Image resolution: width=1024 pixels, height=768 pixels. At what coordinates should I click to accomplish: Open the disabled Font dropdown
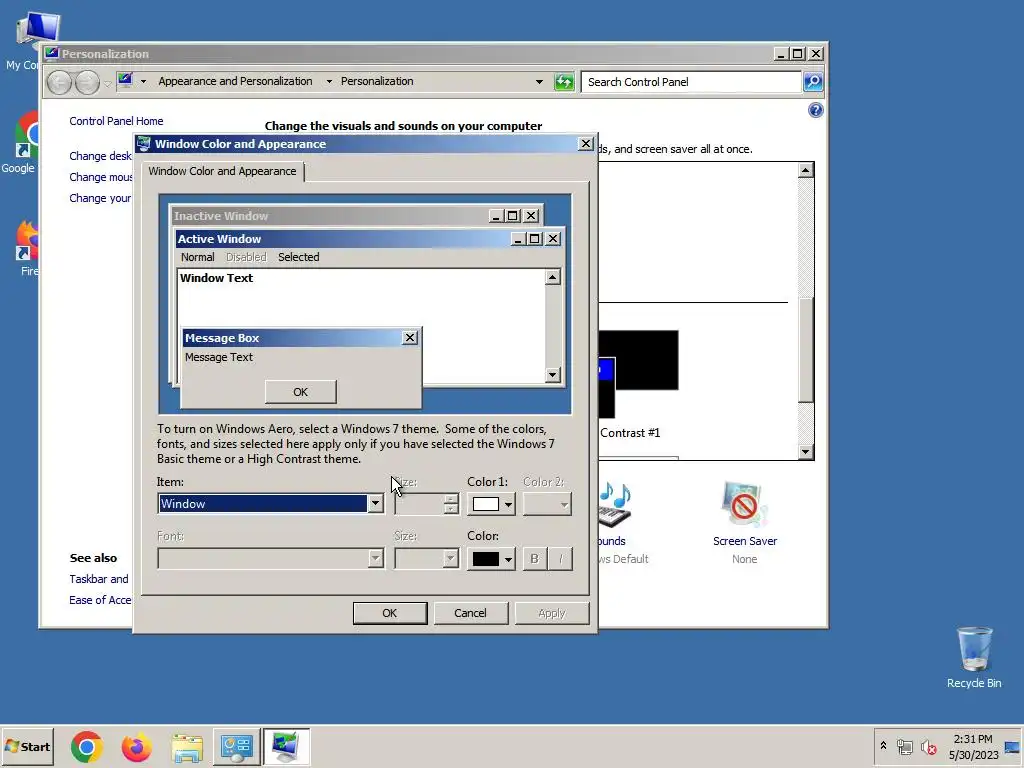270,558
